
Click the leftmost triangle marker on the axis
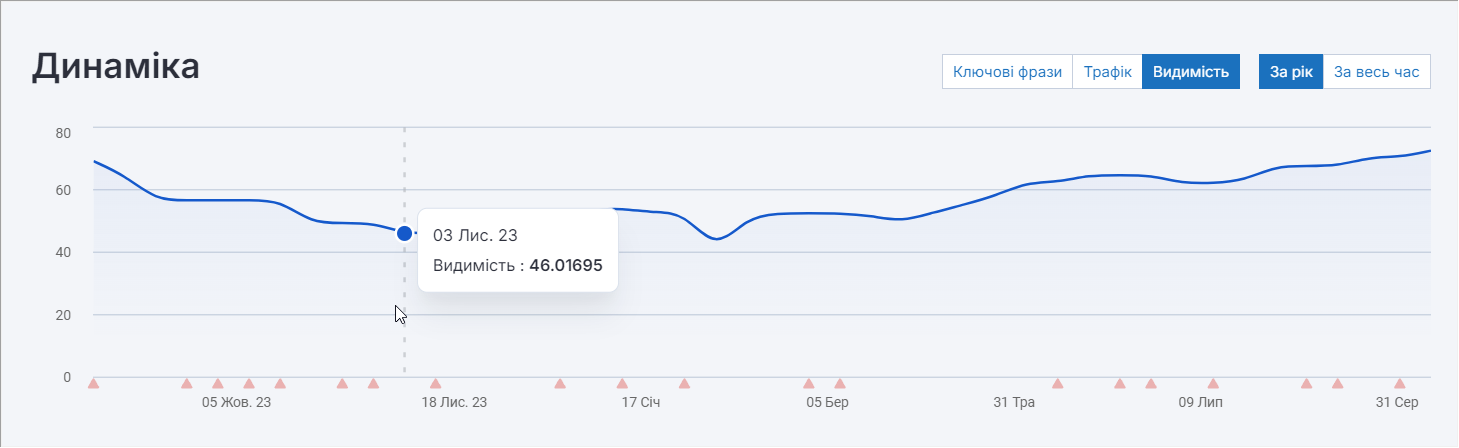click(93, 383)
